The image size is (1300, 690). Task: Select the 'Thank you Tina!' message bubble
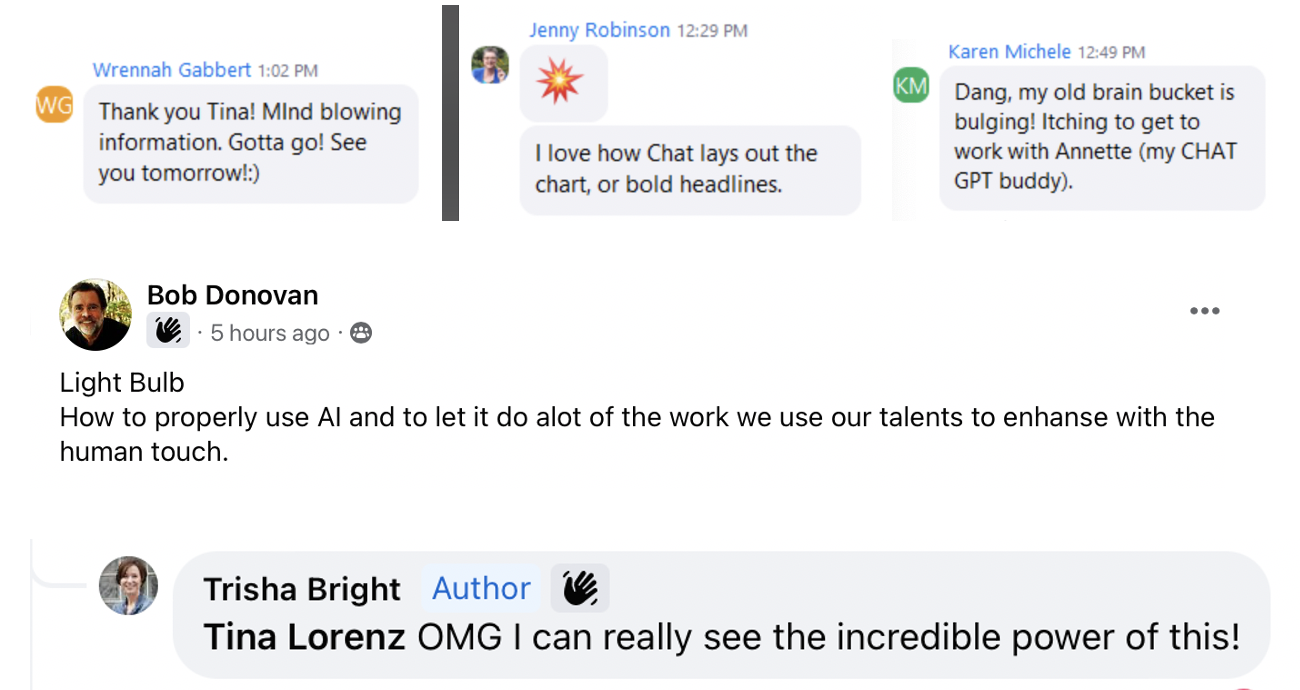(x=250, y=143)
